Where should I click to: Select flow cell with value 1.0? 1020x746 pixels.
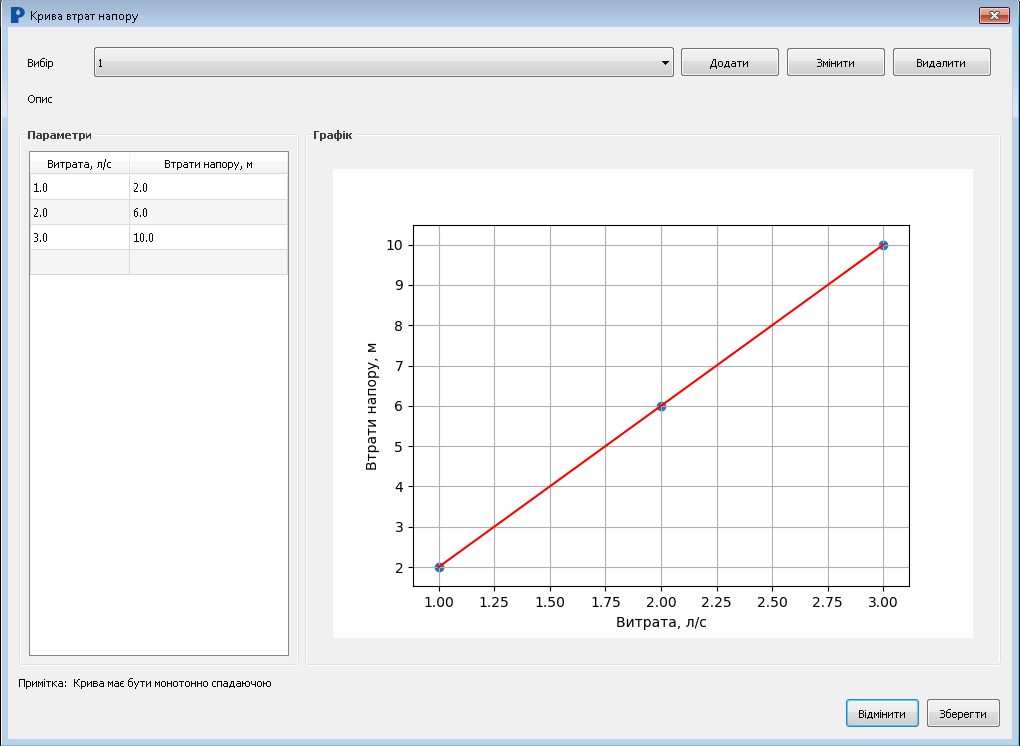click(79, 187)
